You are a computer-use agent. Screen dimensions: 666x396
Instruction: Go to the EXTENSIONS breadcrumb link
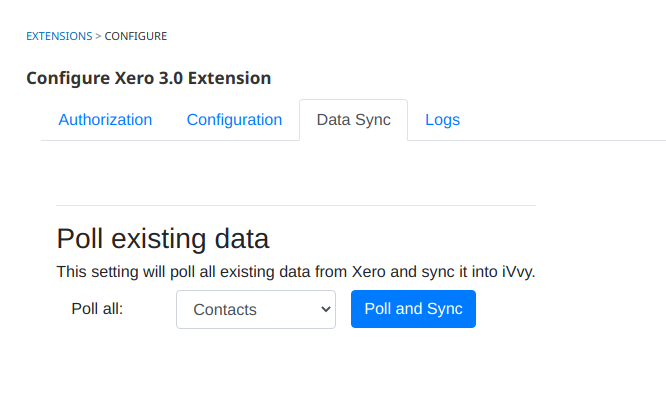[59, 36]
